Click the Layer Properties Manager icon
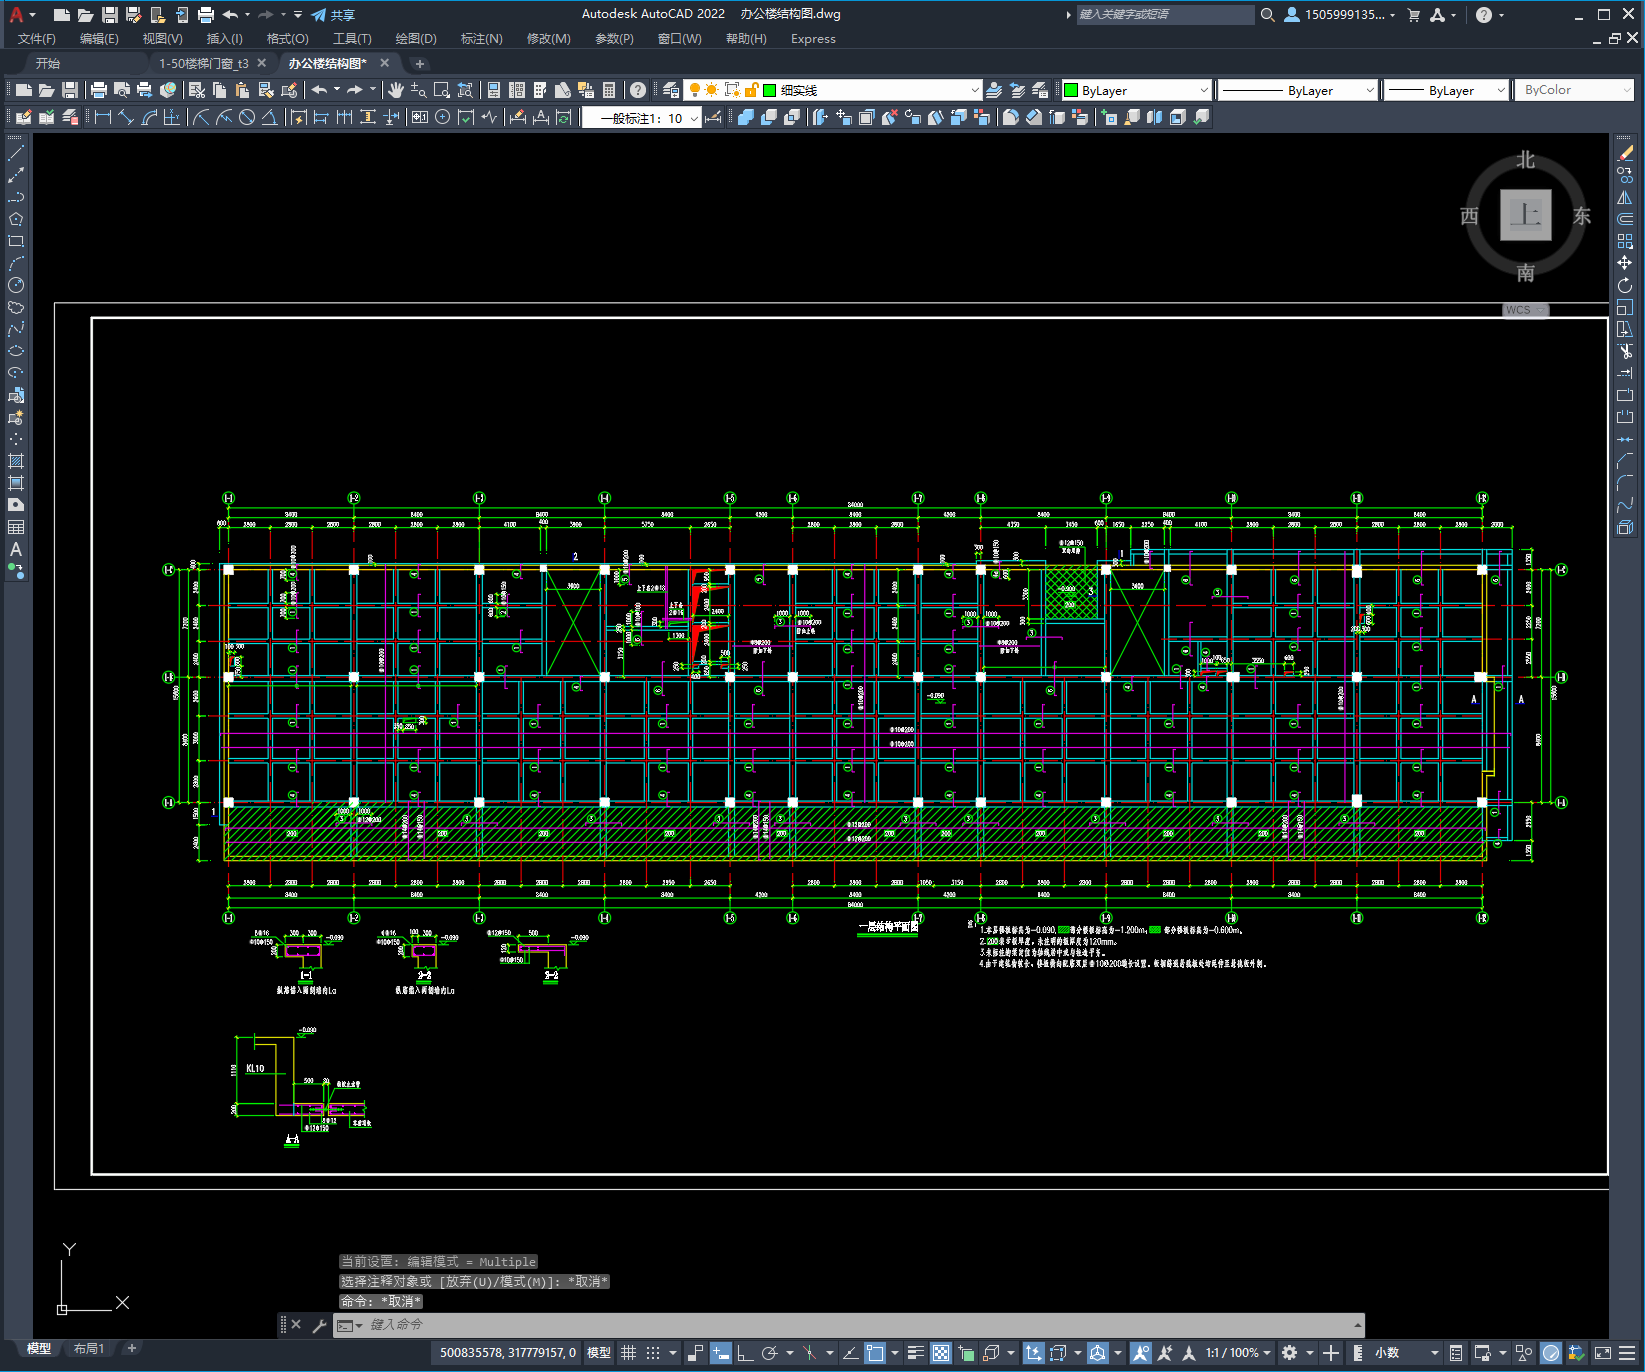1645x1372 pixels. (x=671, y=90)
